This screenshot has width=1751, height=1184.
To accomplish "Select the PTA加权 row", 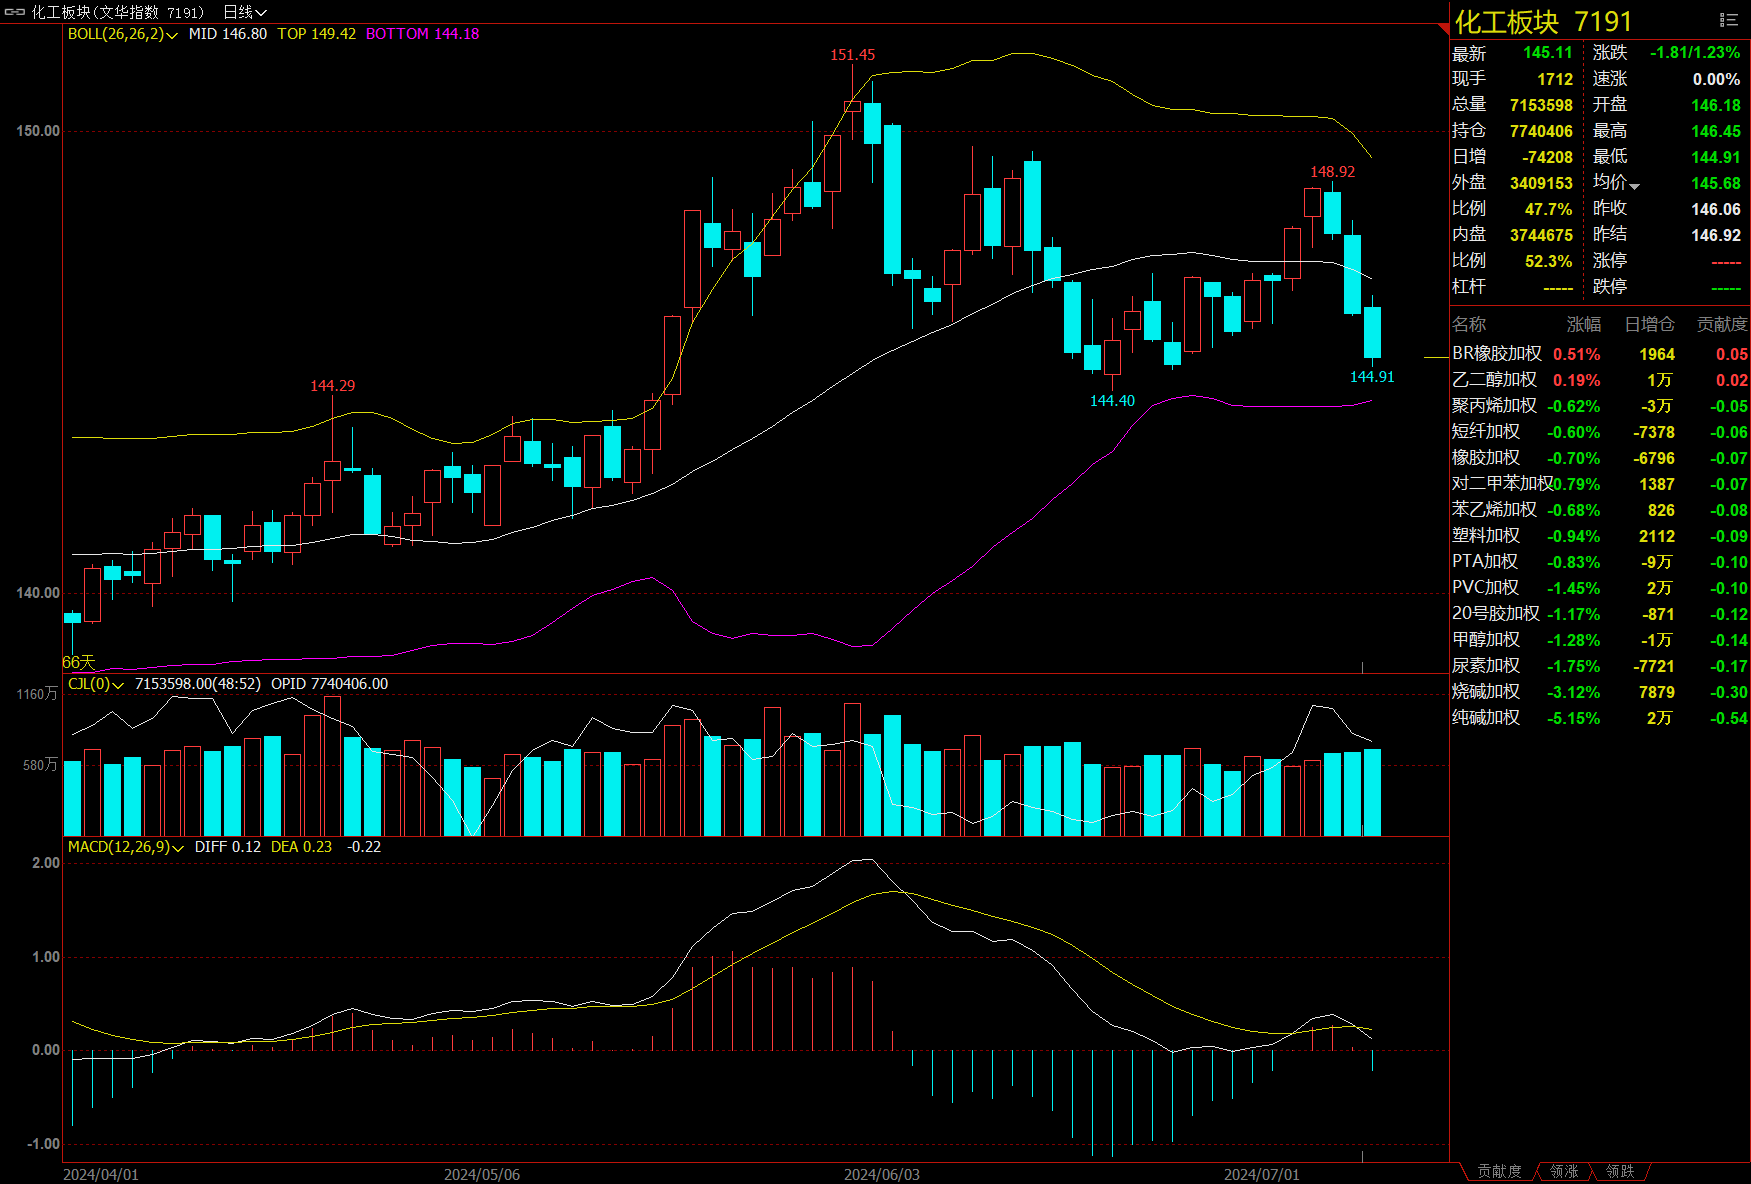I will tap(1600, 562).
